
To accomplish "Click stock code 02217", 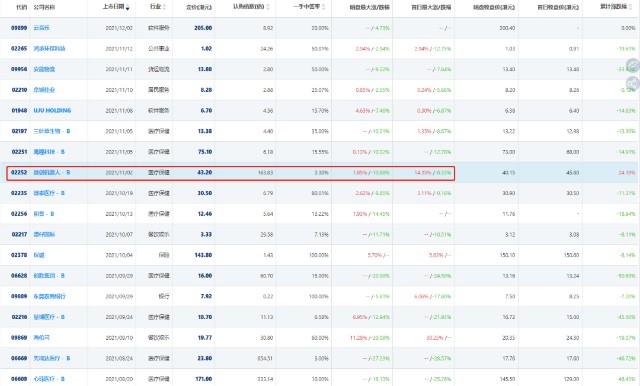I will [19, 234].
